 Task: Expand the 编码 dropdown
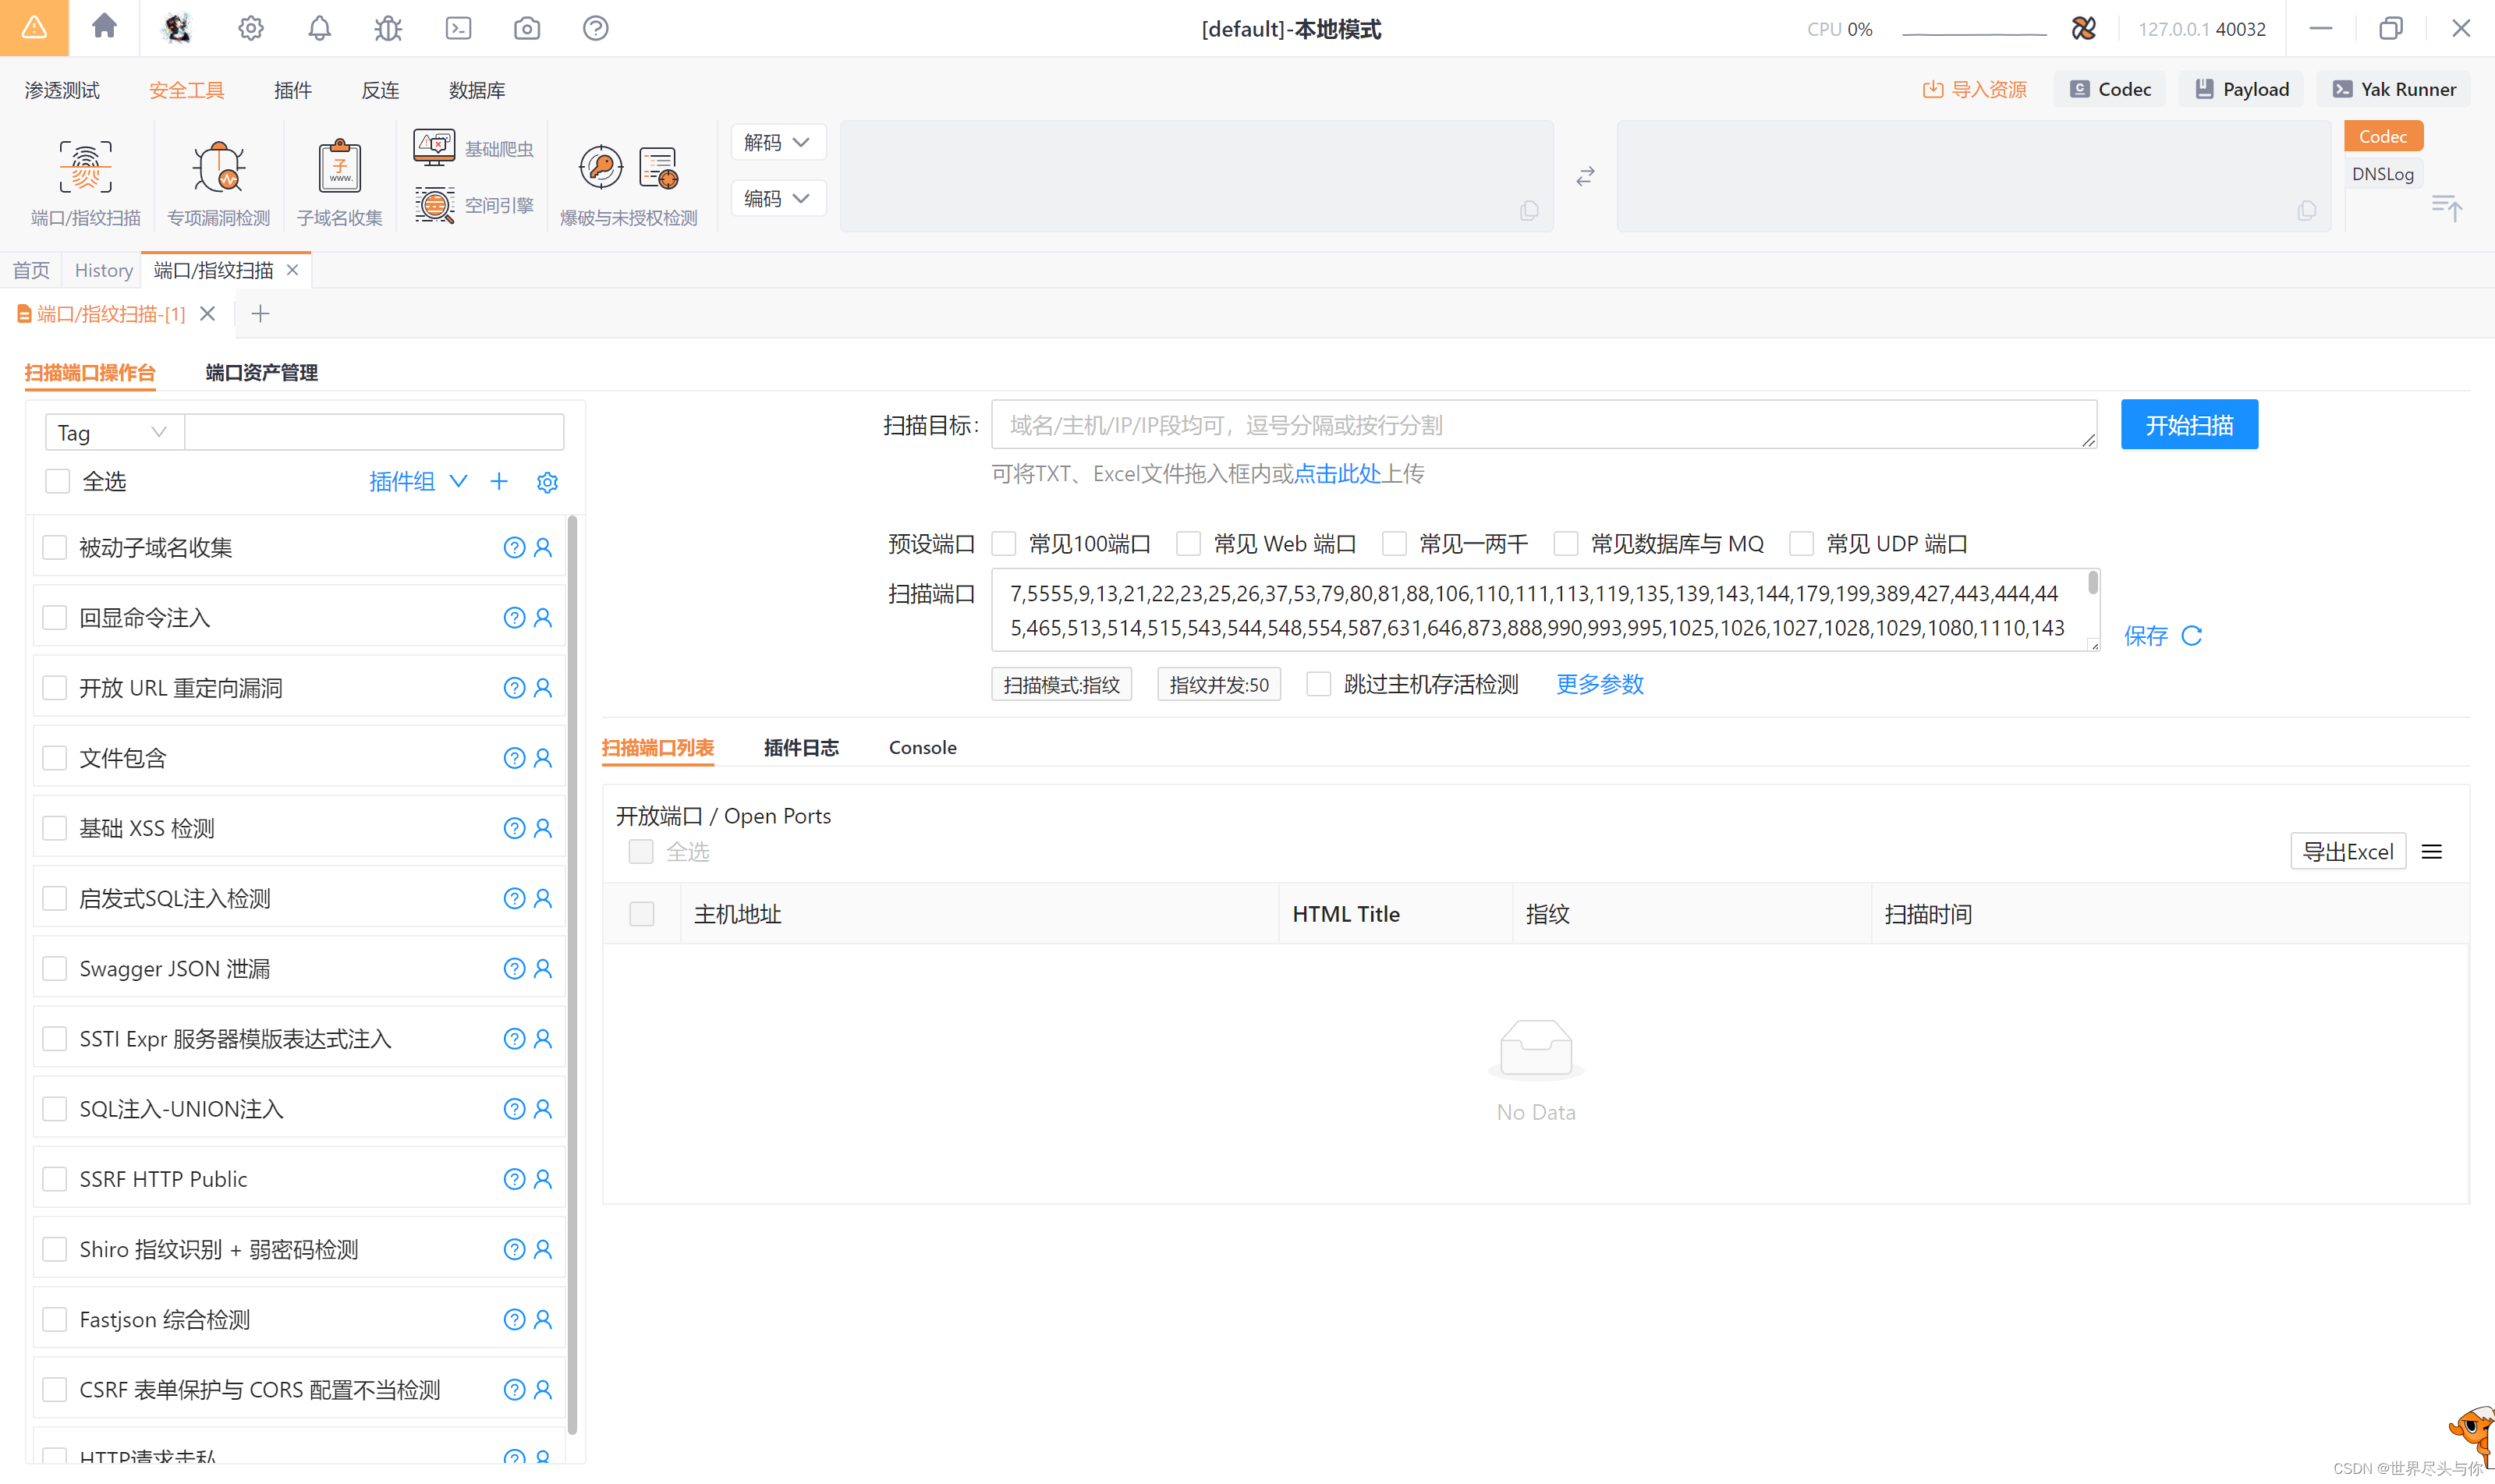click(778, 198)
